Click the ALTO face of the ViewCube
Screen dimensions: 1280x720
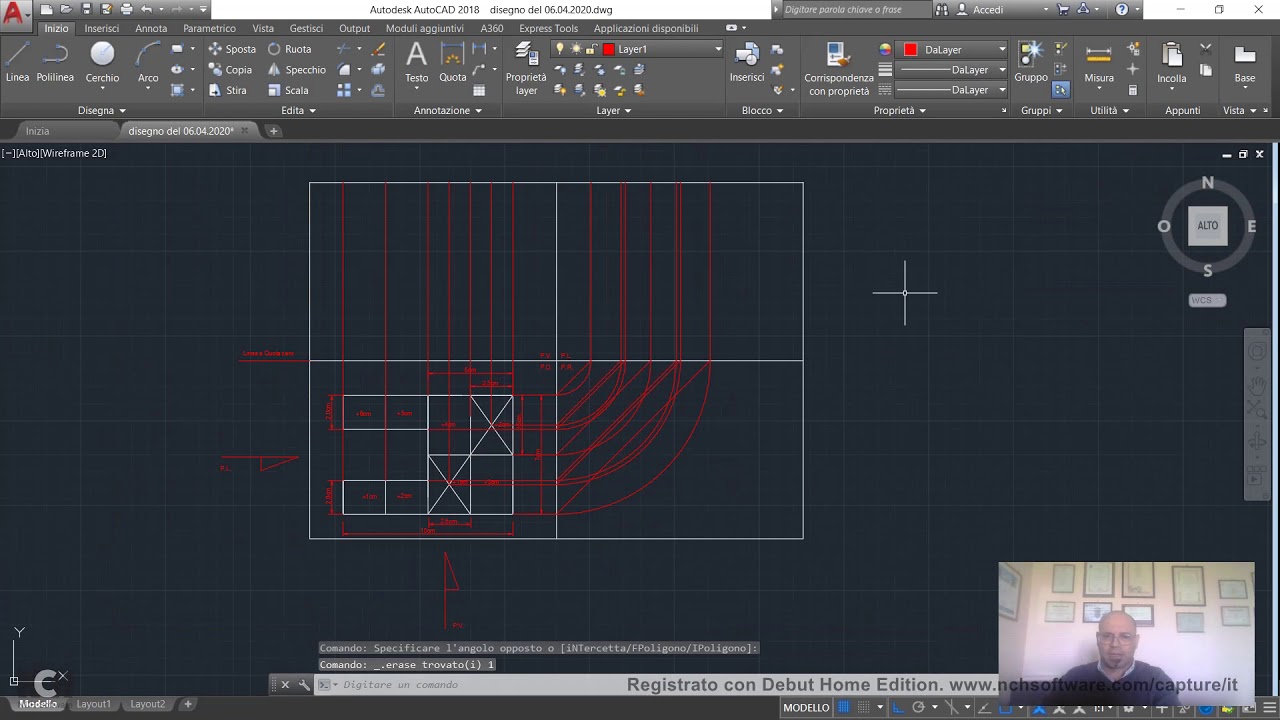click(x=1208, y=226)
